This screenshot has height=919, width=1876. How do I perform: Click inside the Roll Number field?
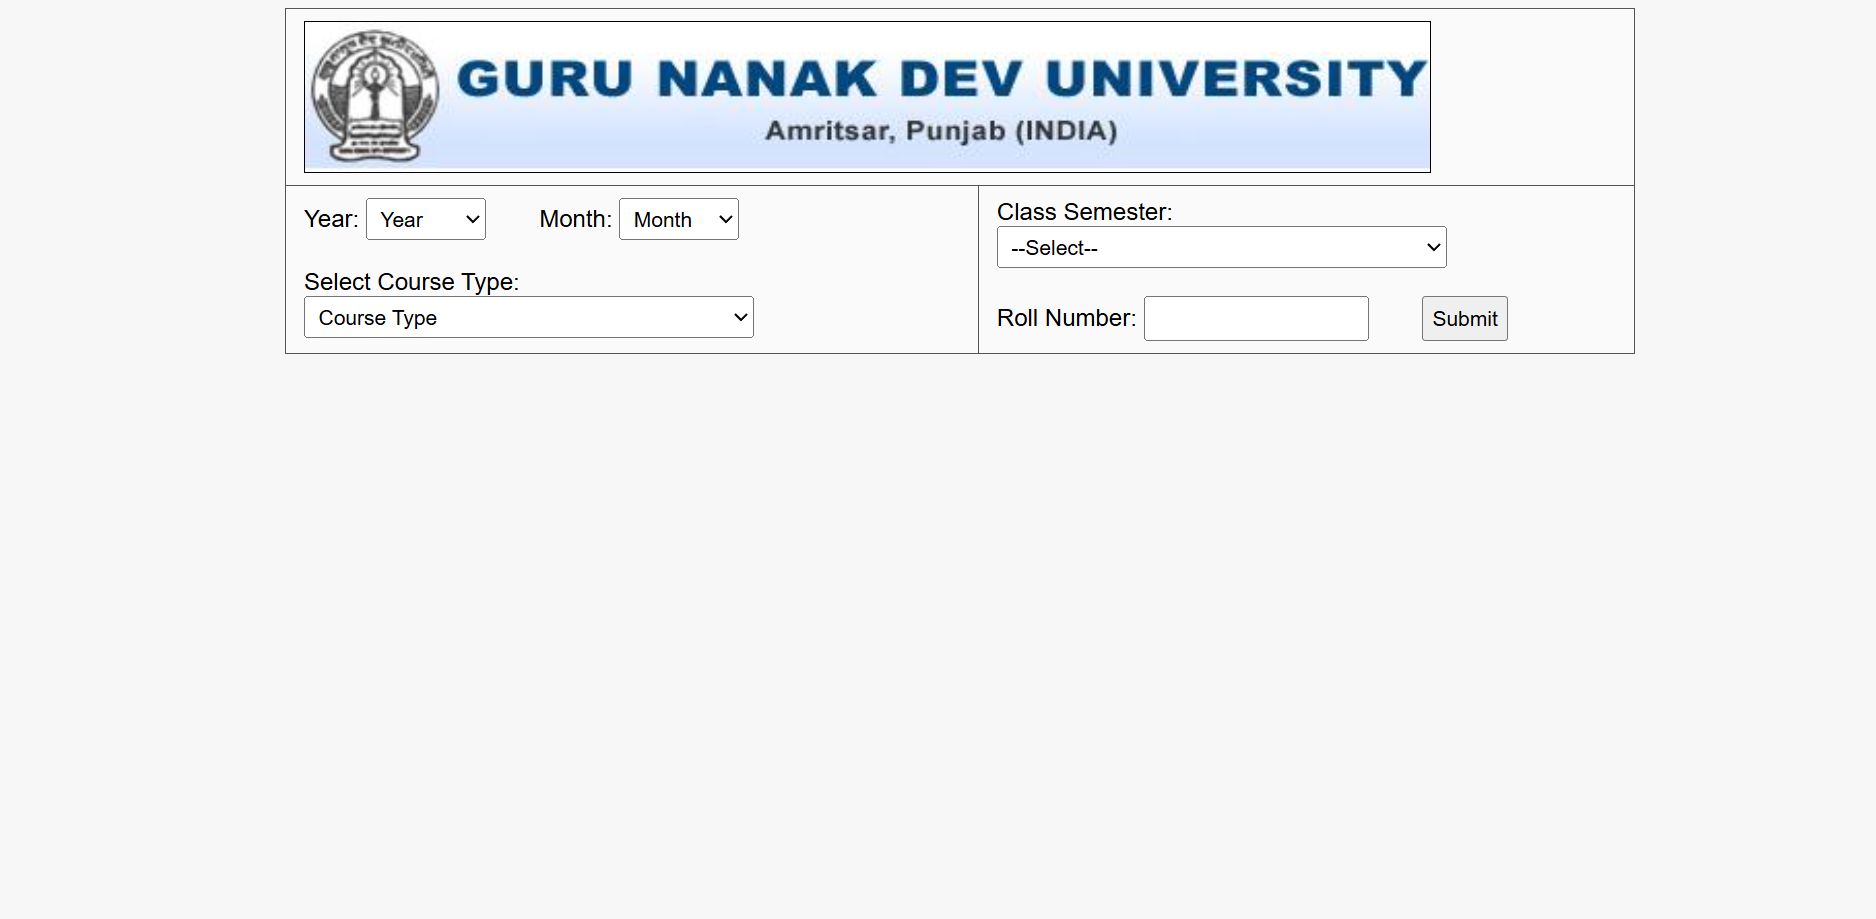(x=1256, y=318)
